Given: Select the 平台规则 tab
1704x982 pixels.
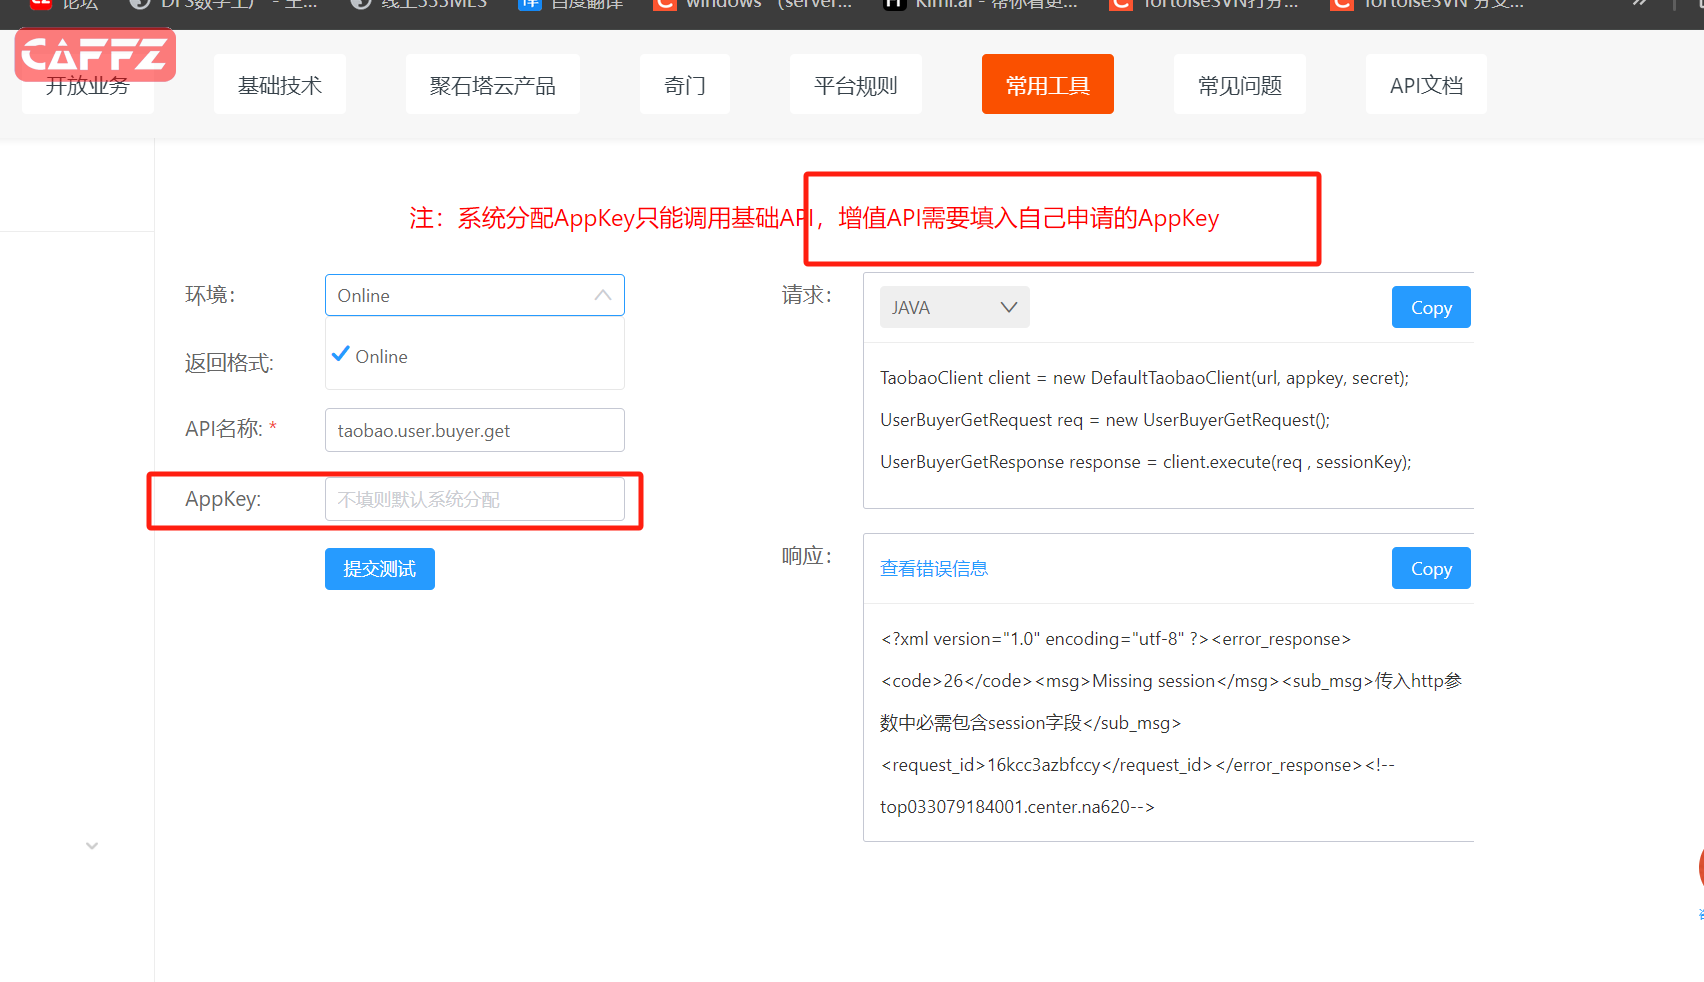Looking at the screenshot, I should (855, 85).
